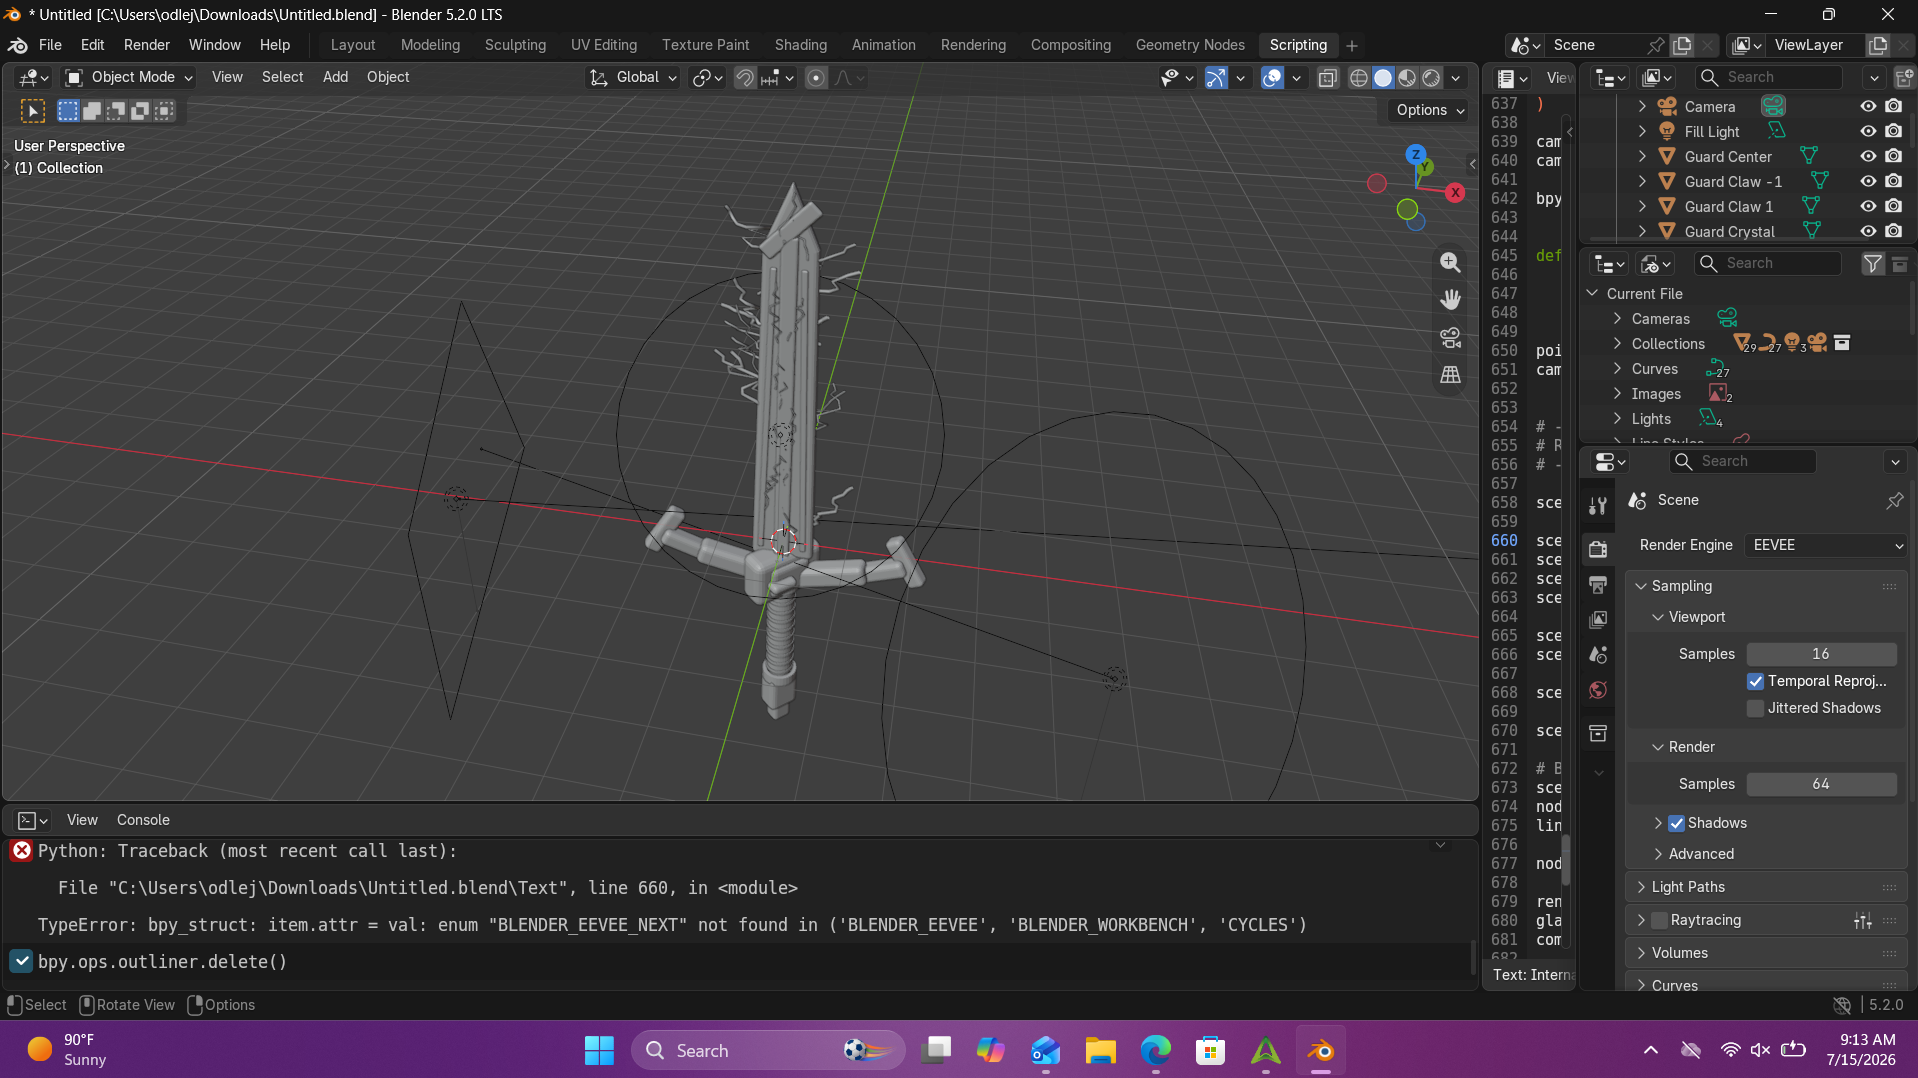The width and height of the screenshot is (1918, 1078).
Task: Switch to the Shading workspace tab
Action: pos(800,45)
